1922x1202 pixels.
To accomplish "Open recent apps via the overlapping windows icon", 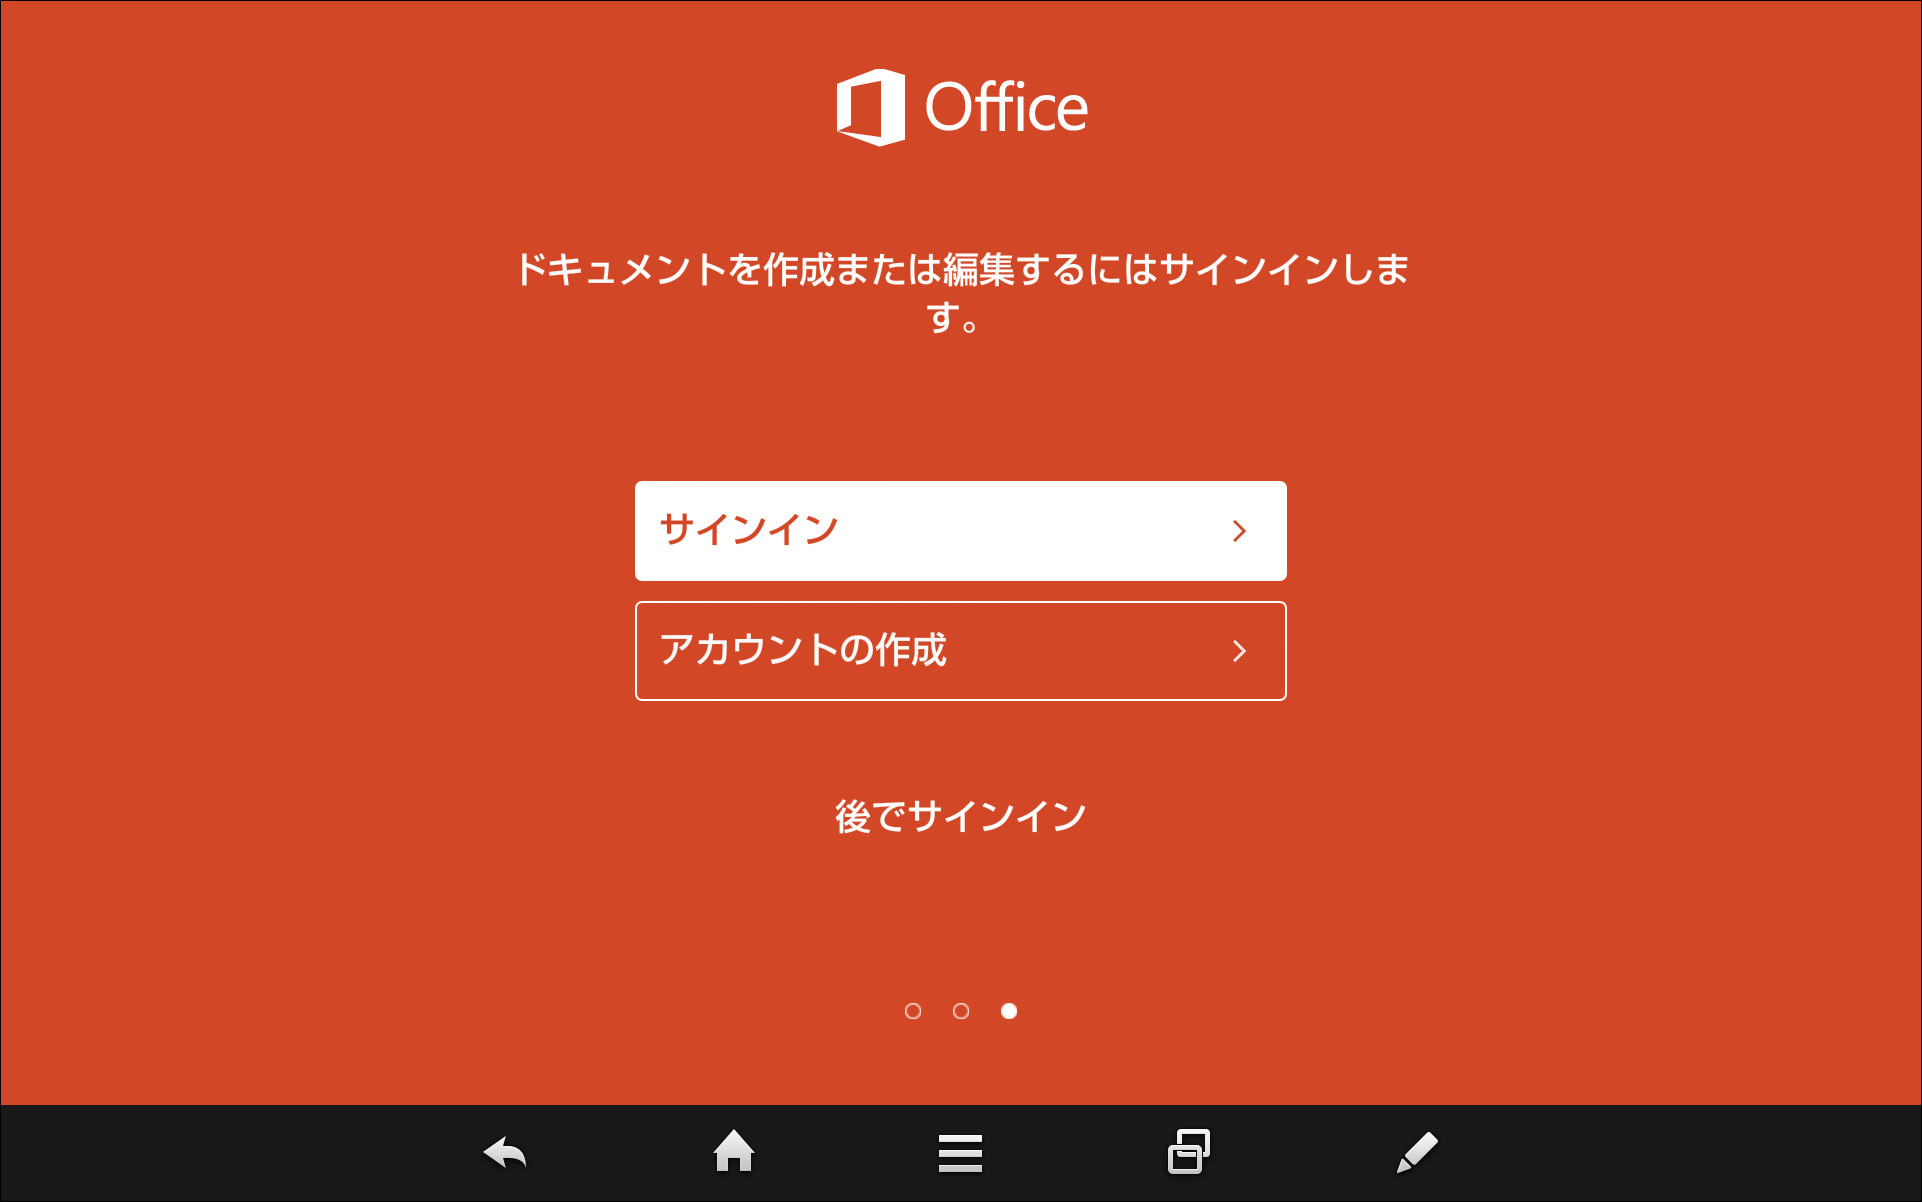I will (x=1189, y=1152).
